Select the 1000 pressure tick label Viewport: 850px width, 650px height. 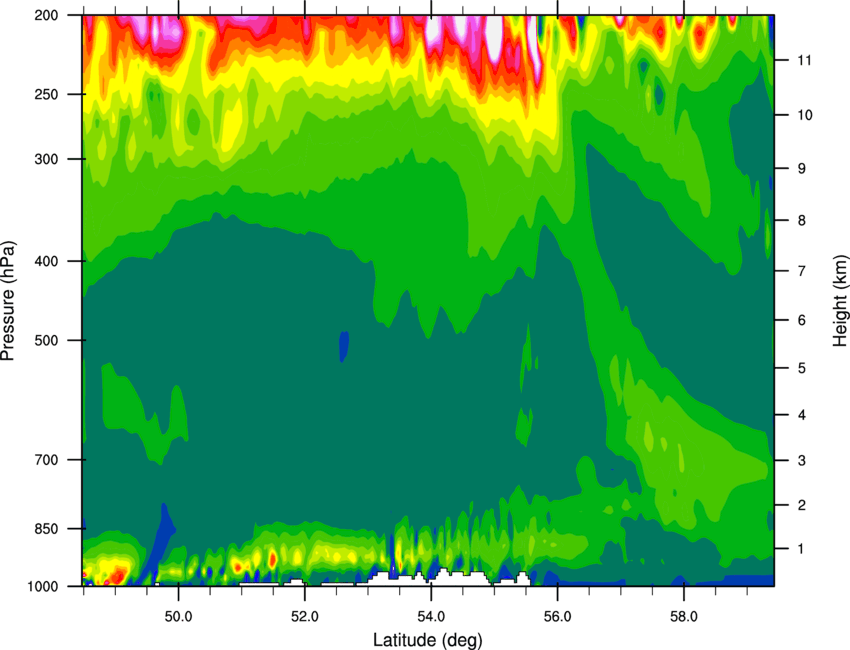tap(42, 586)
